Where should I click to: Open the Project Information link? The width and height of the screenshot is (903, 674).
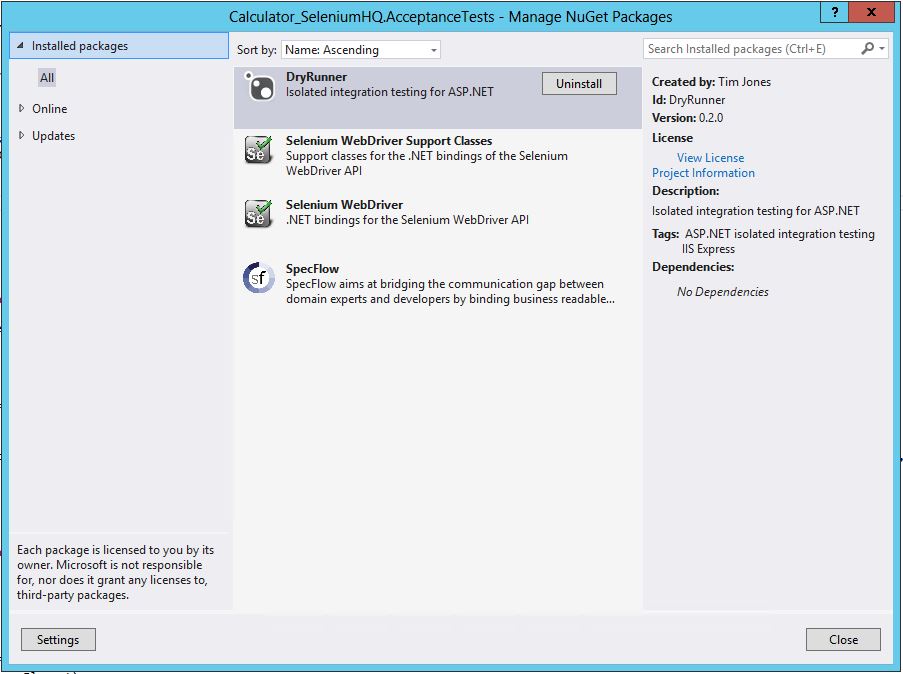703,173
